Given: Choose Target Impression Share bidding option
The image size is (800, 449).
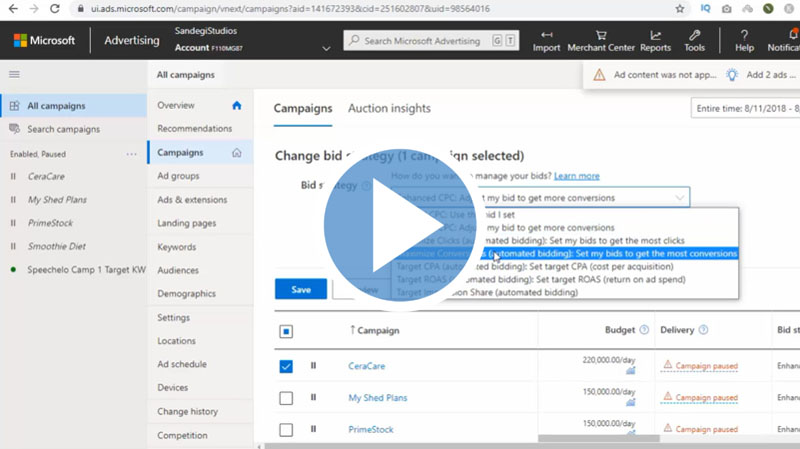Looking at the screenshot, I should pos(565,292).
